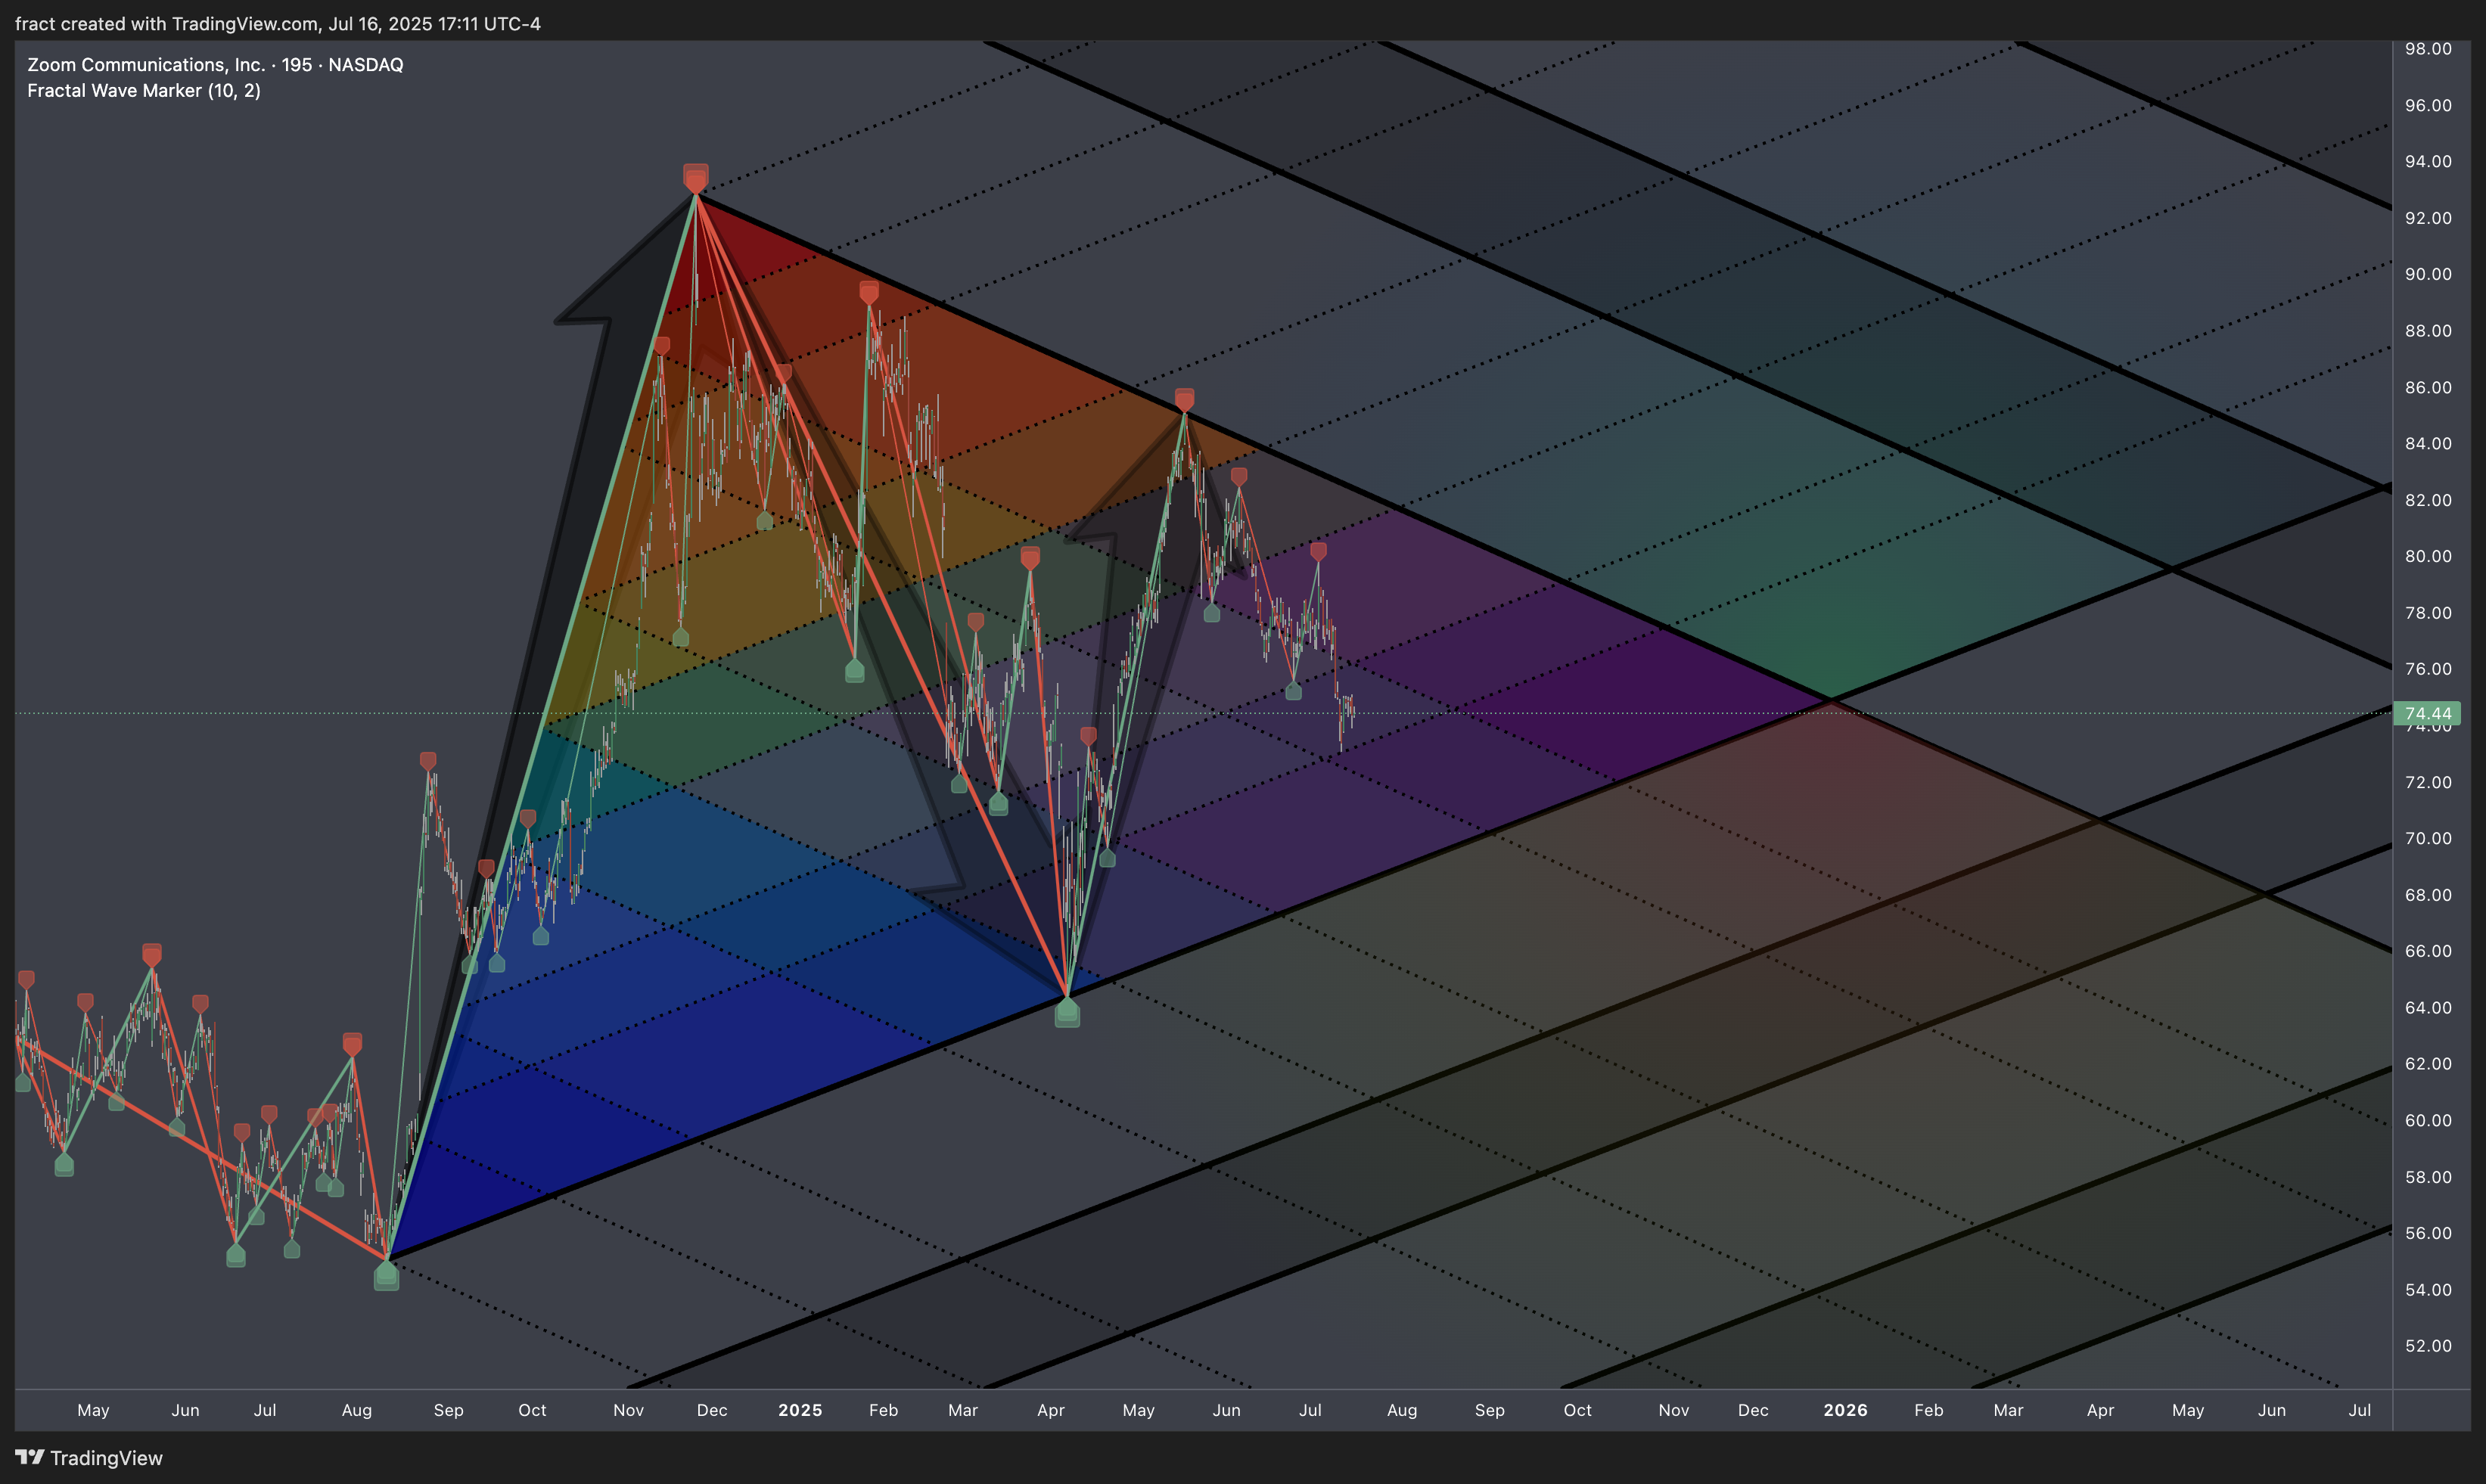This screenshot has height=1484, width=2486.
Task: Select the 70.00 price axis label
Action: (x=2428, y=838)
